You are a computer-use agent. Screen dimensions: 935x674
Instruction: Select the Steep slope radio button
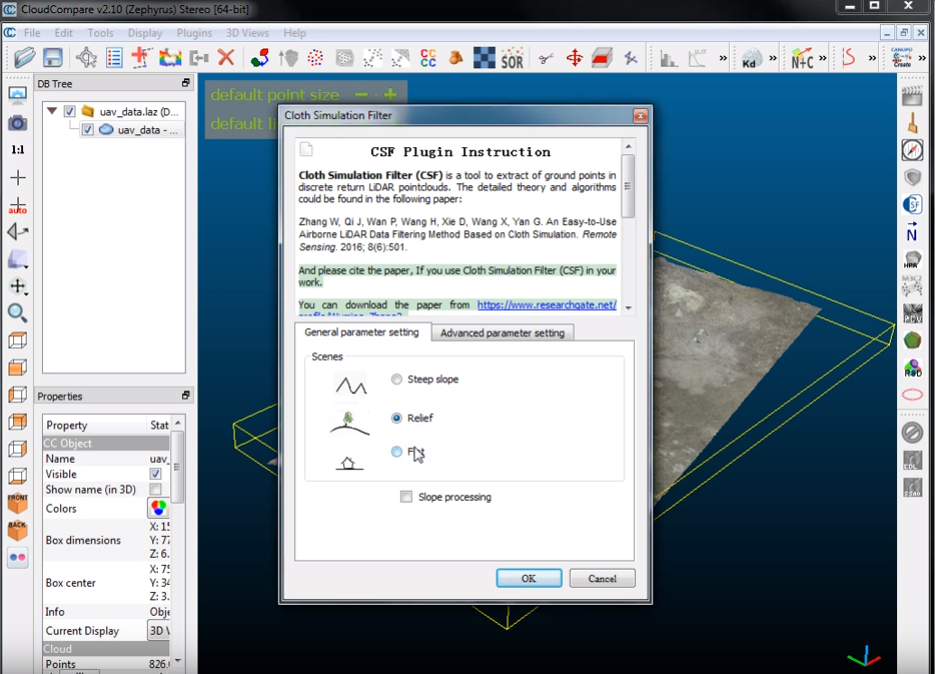(x=397, y=379)
